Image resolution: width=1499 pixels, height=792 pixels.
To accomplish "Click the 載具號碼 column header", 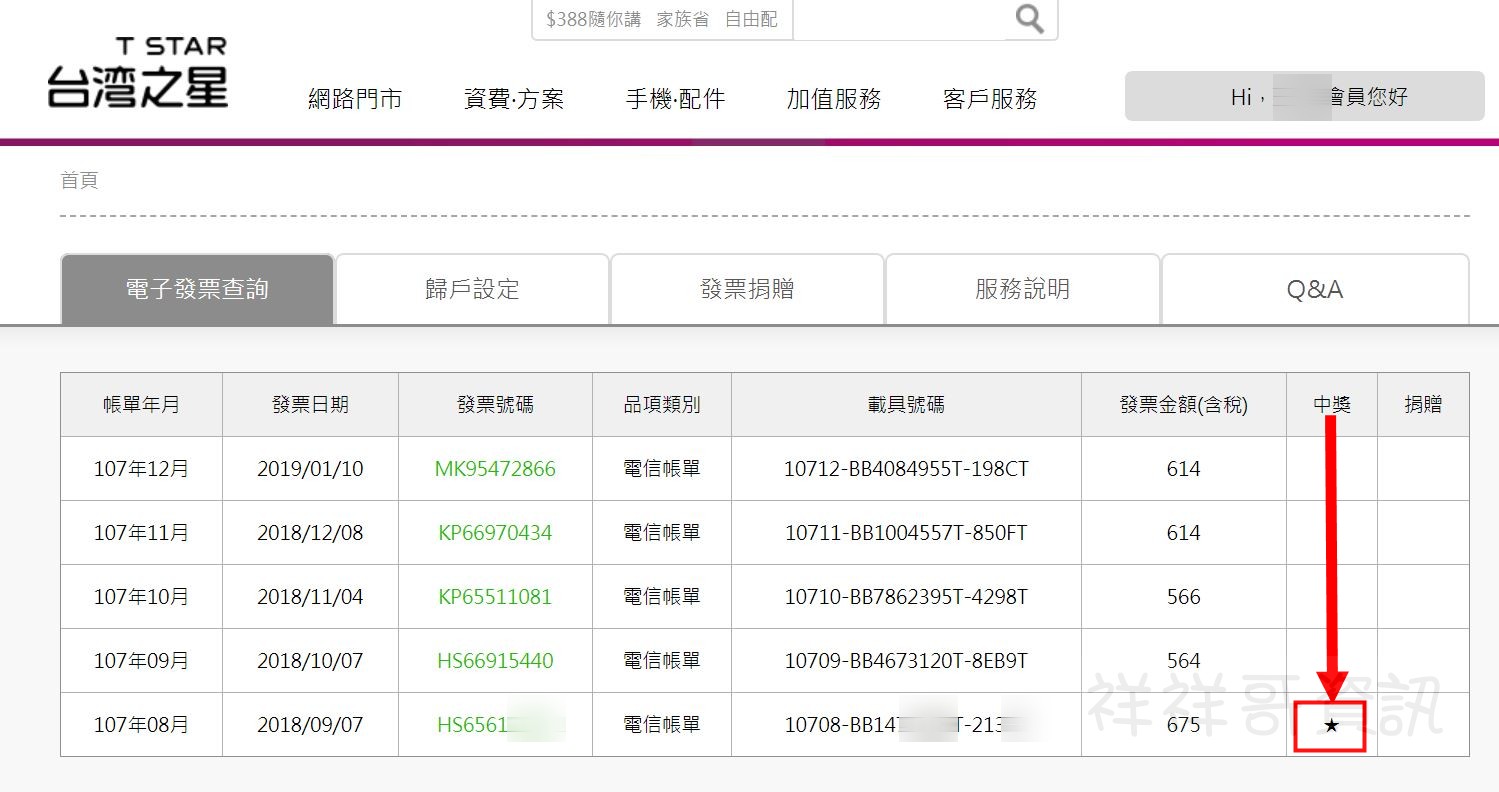I will click(906, 405).
